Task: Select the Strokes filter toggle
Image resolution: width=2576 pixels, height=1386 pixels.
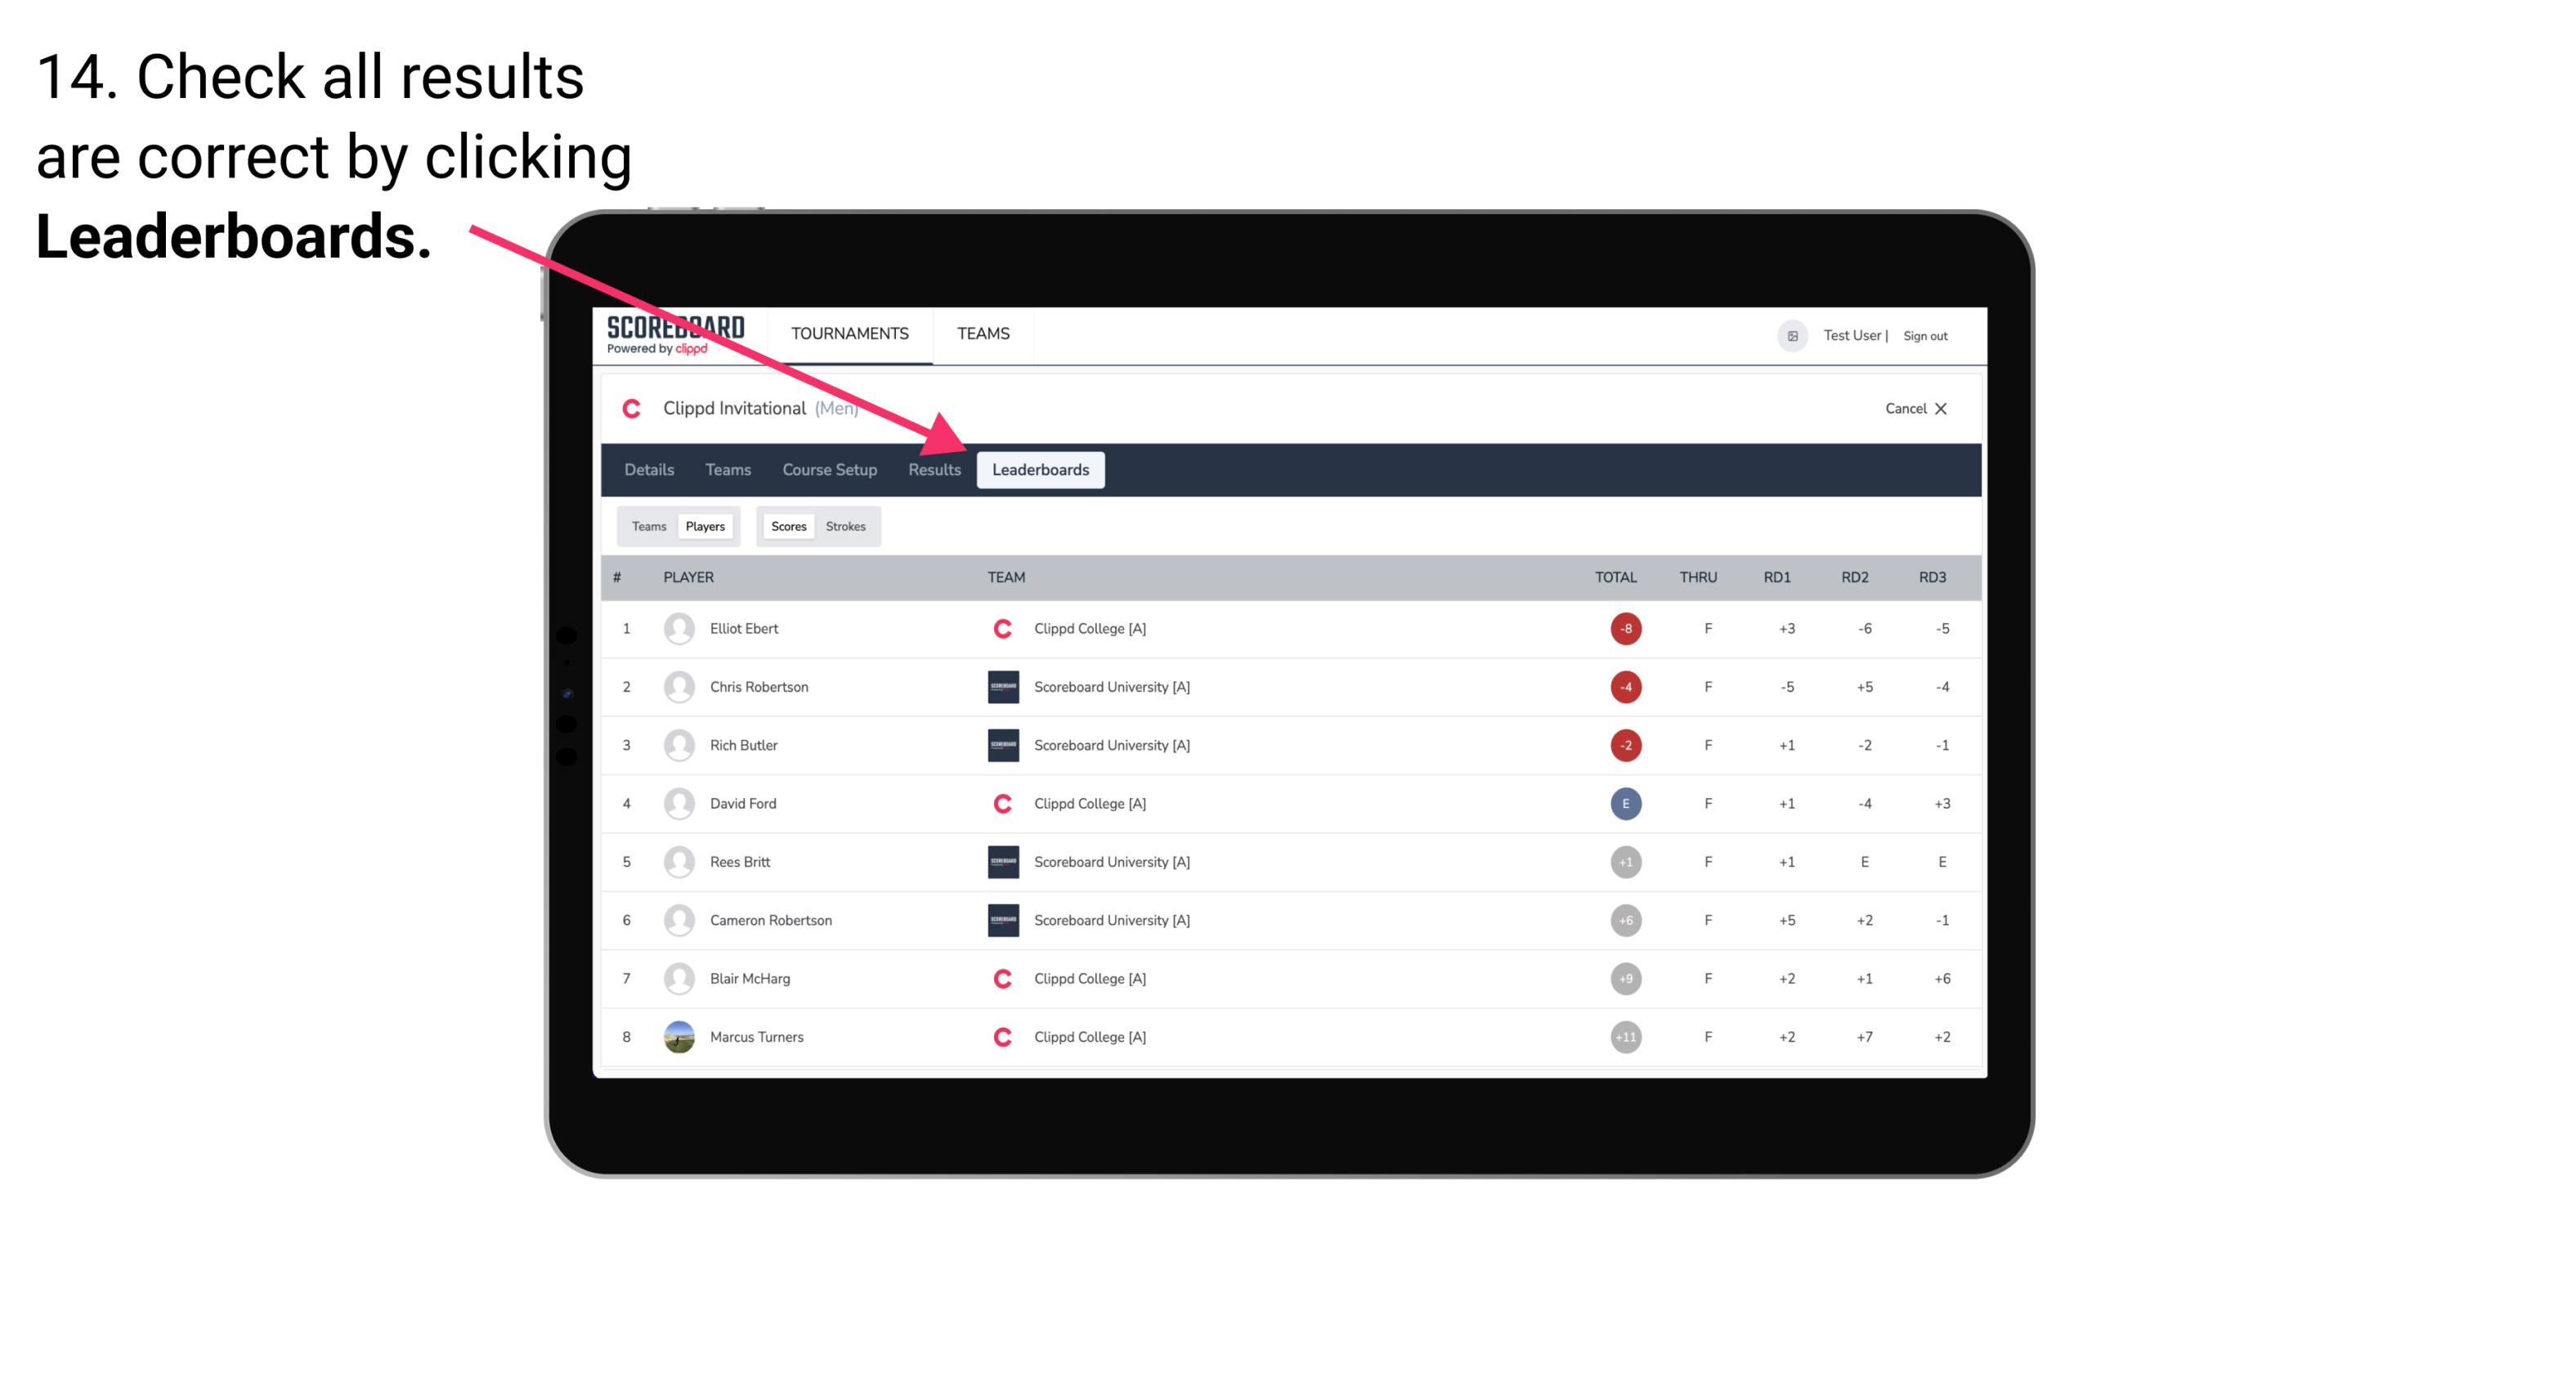Action: pos(846,526)
